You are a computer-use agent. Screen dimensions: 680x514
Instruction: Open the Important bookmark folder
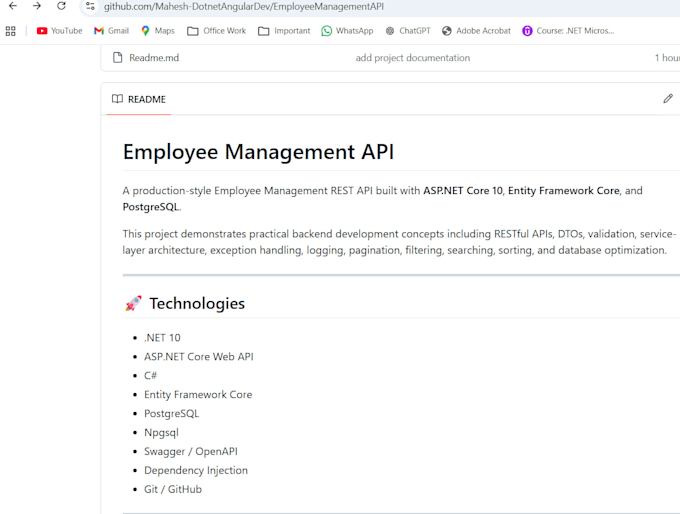(x=284, y=31)
